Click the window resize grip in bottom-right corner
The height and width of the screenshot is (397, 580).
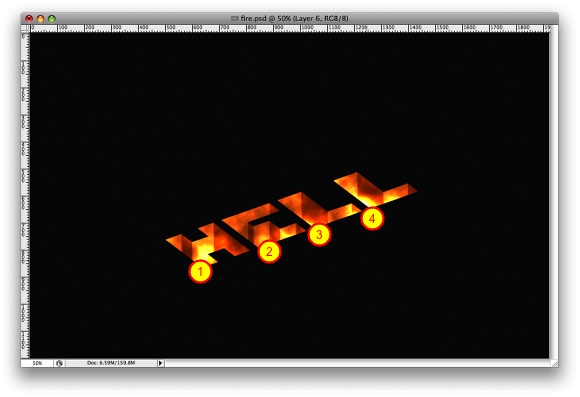(x=554, y=363)
